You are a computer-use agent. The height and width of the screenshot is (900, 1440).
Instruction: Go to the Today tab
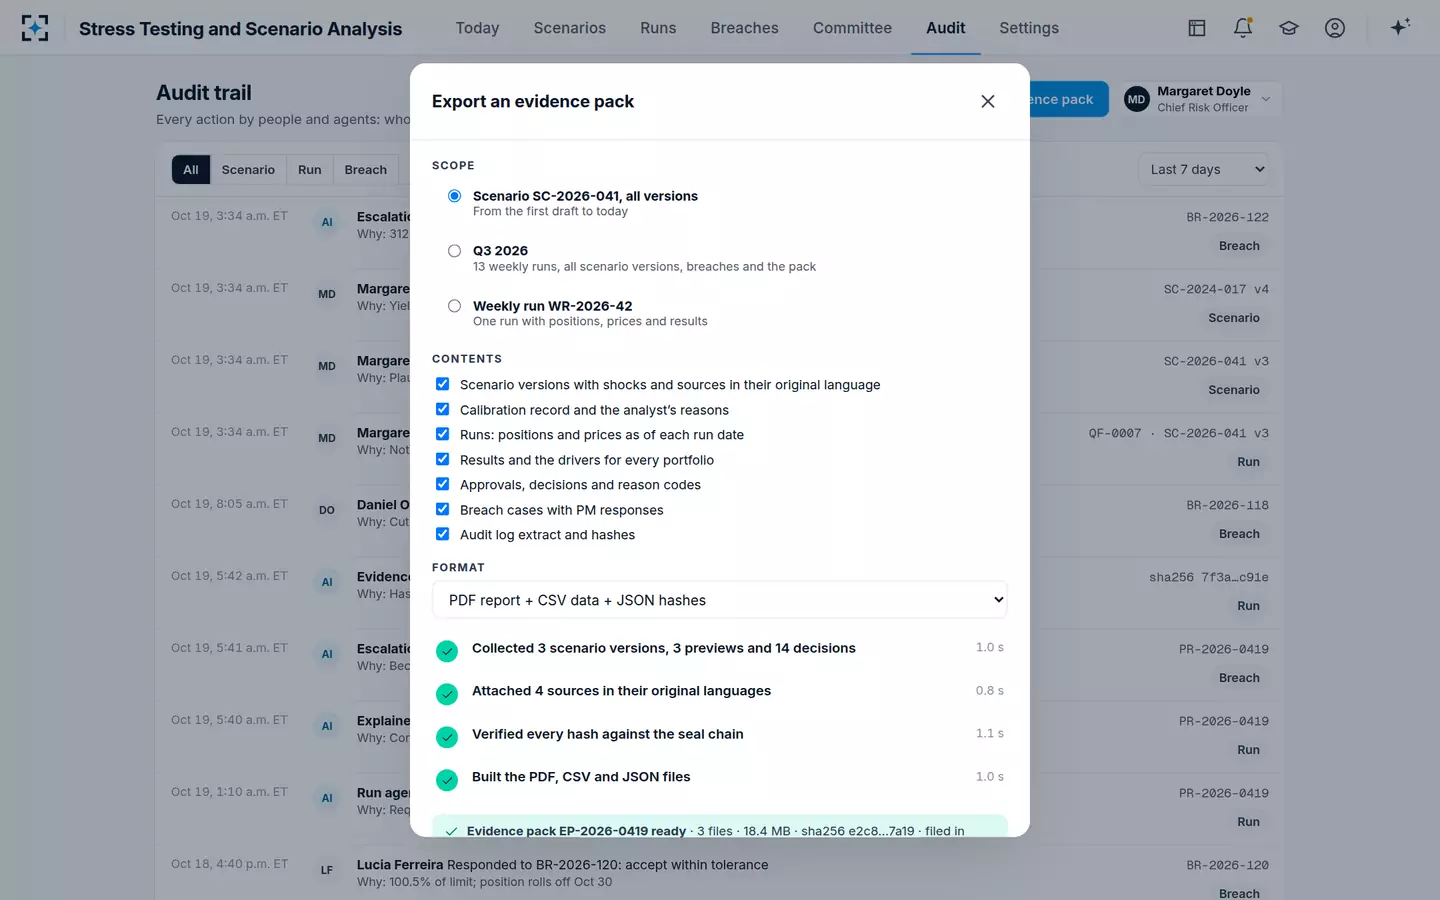click(477, 28)
